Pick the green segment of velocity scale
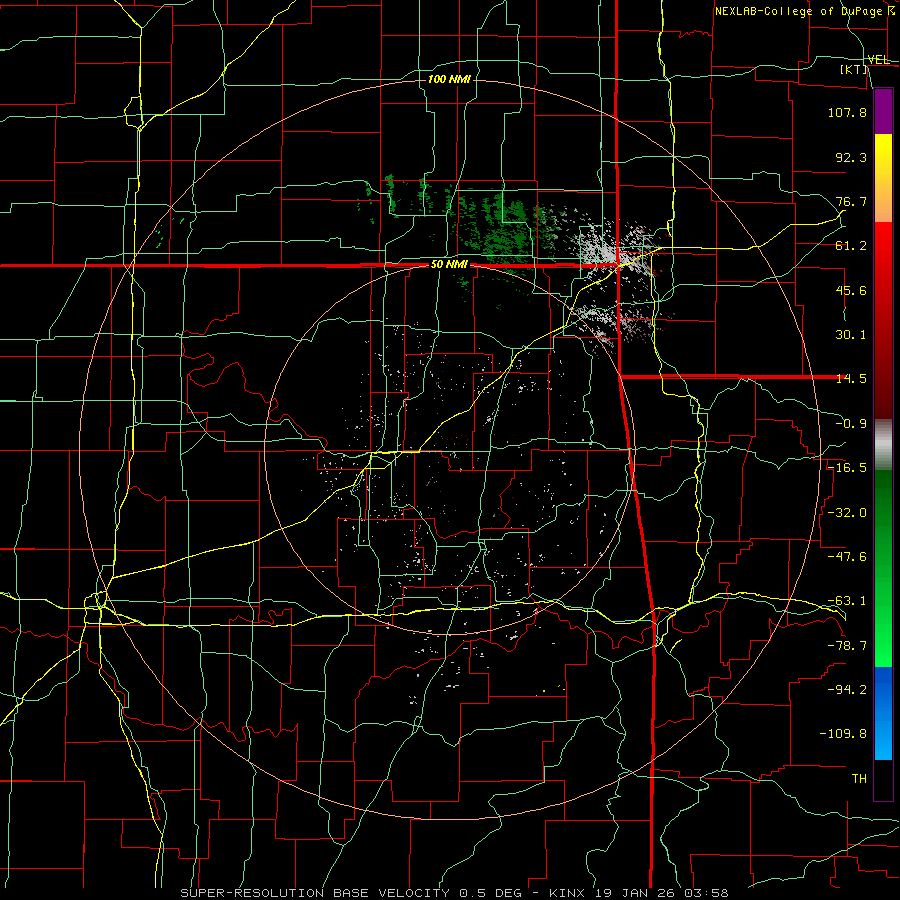Viewport: 900px width, 900px height. point(883,568)
